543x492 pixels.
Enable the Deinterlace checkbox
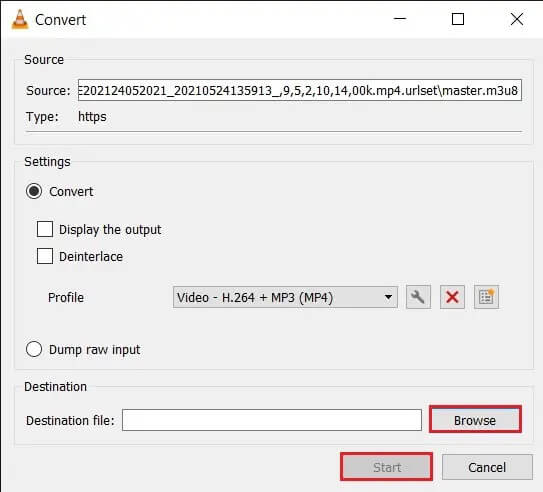point(45,256)
